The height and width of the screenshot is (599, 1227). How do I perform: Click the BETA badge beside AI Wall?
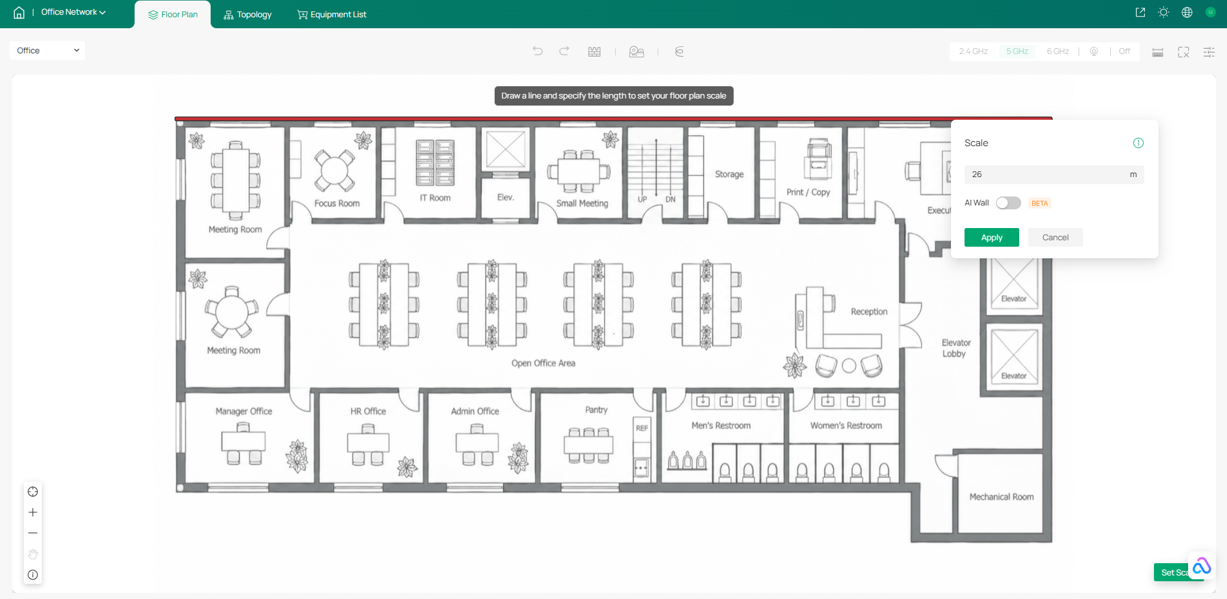(x=1040, y=203)
